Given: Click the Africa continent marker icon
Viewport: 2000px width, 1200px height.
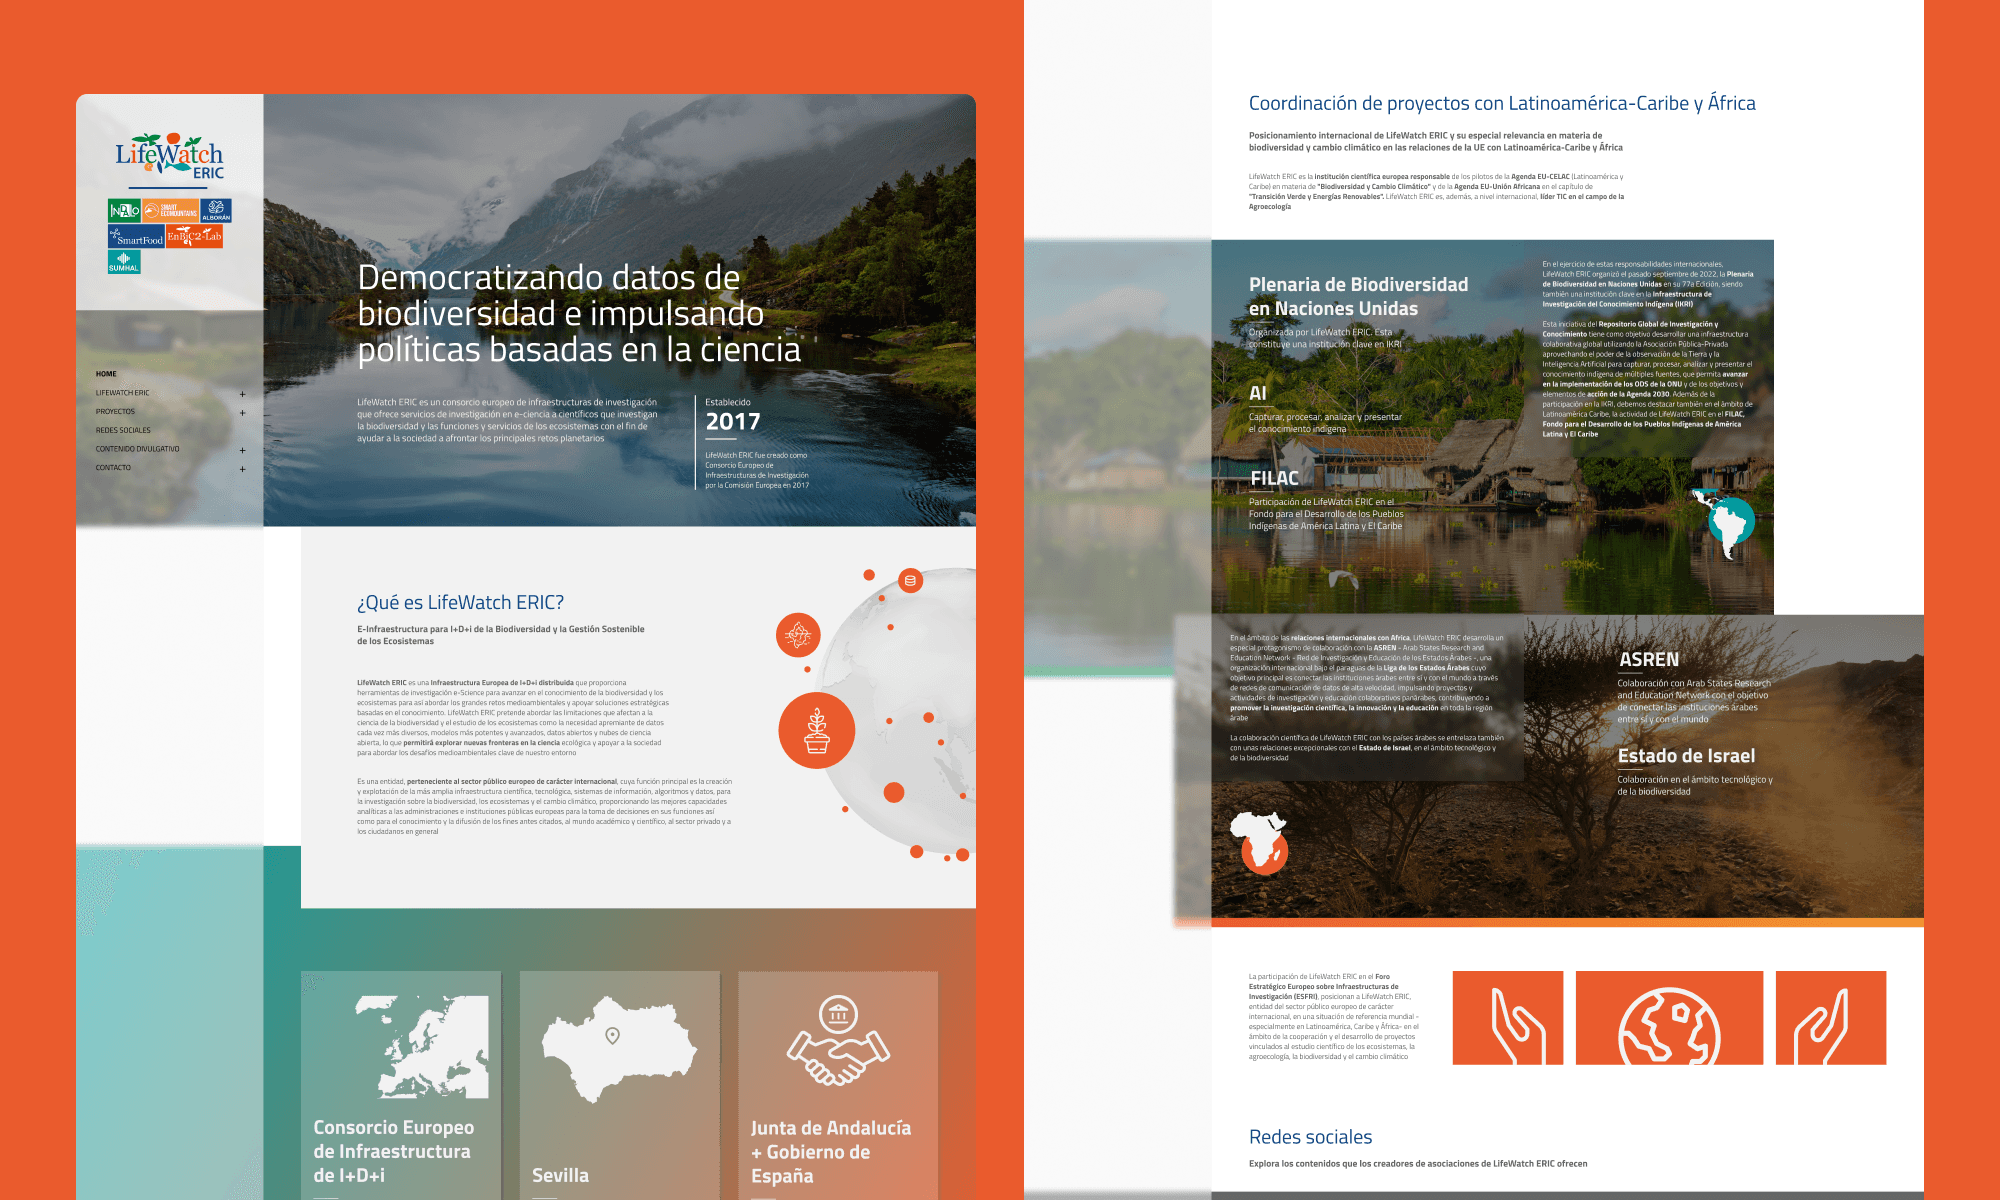Looking at the screenshot, I should pyautogui.click(x=1260, y=842).
